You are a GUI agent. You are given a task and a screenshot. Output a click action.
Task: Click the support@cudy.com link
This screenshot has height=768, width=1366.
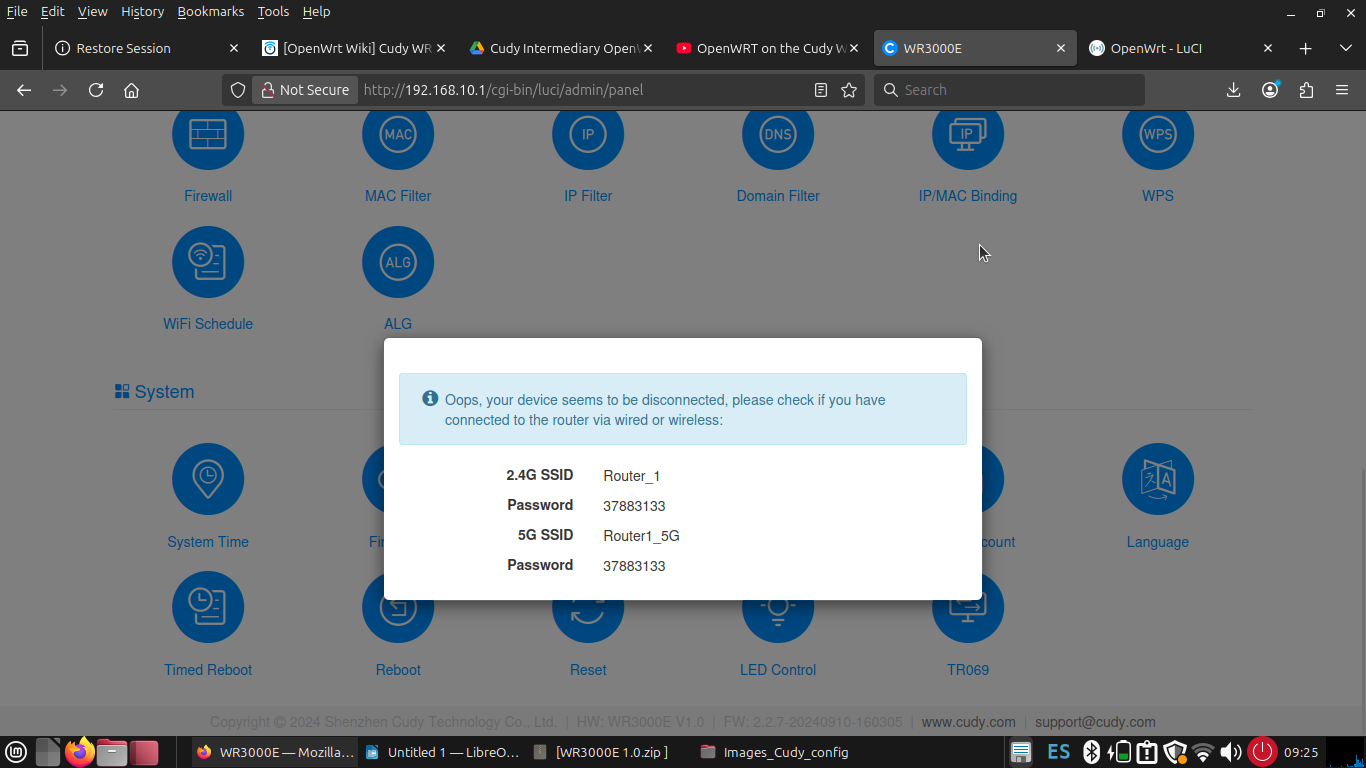point(1095,722)
